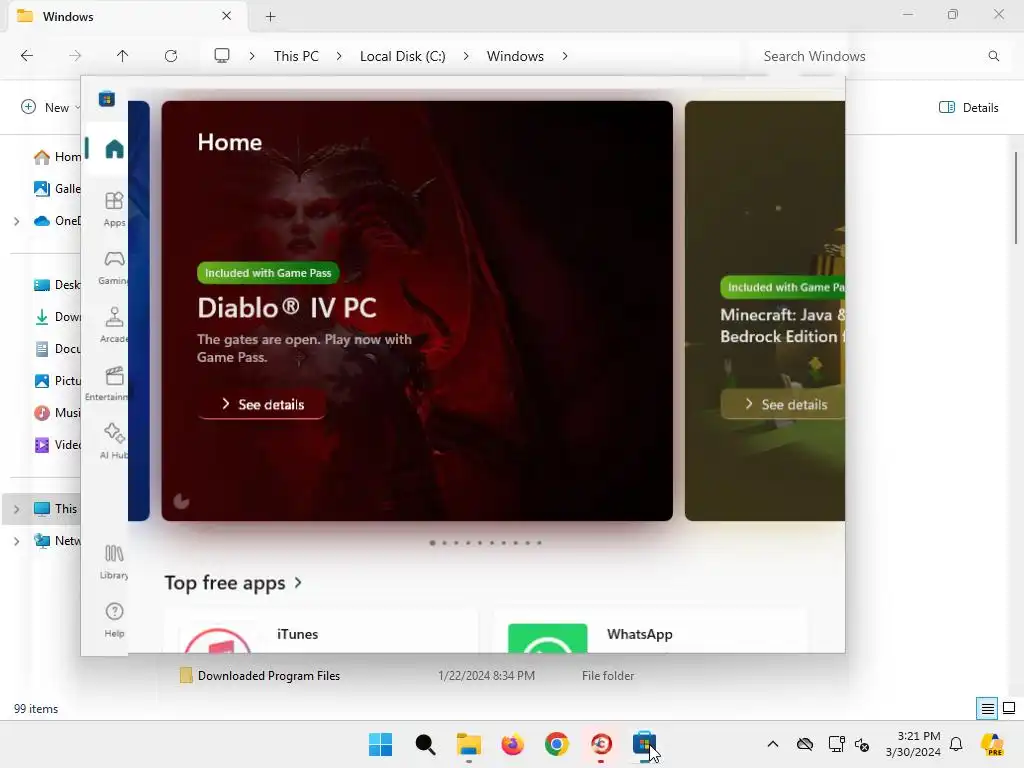Click the PC icon in address bar
Viewport: 1024px width, 768px height.
(222, 56)
